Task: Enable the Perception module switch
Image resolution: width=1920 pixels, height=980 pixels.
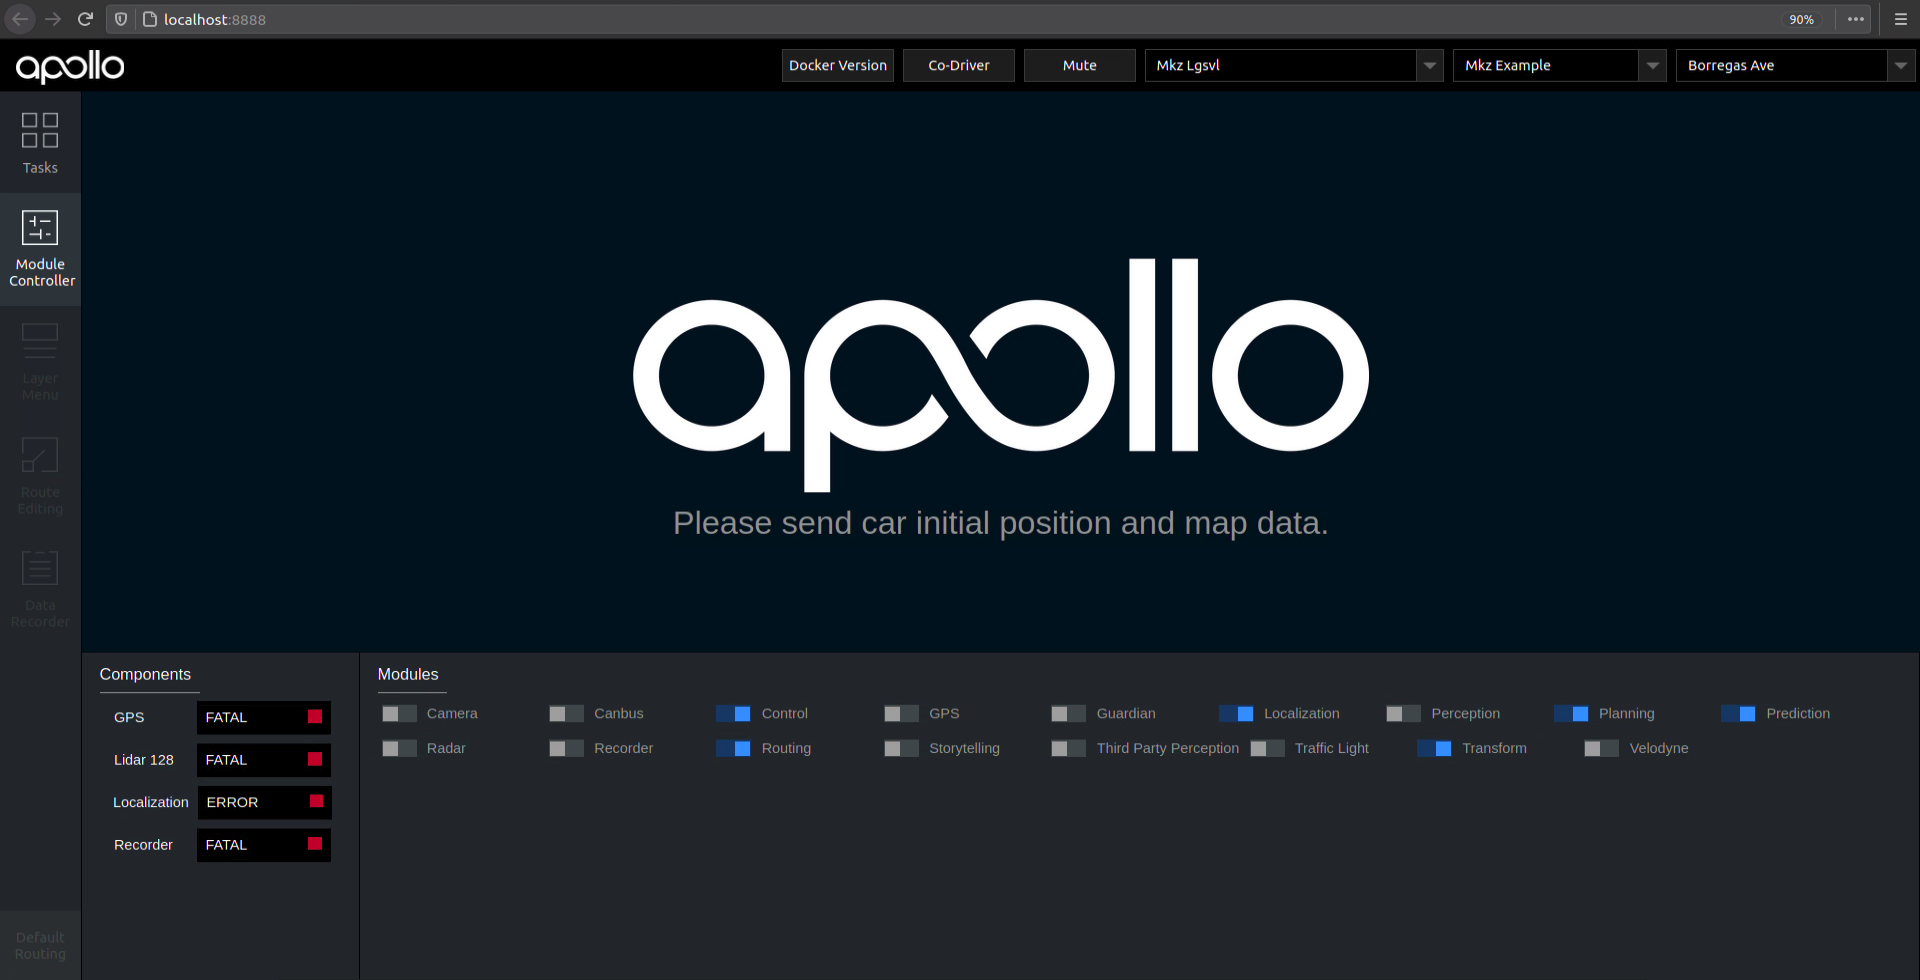Action: coord(1403,713)
